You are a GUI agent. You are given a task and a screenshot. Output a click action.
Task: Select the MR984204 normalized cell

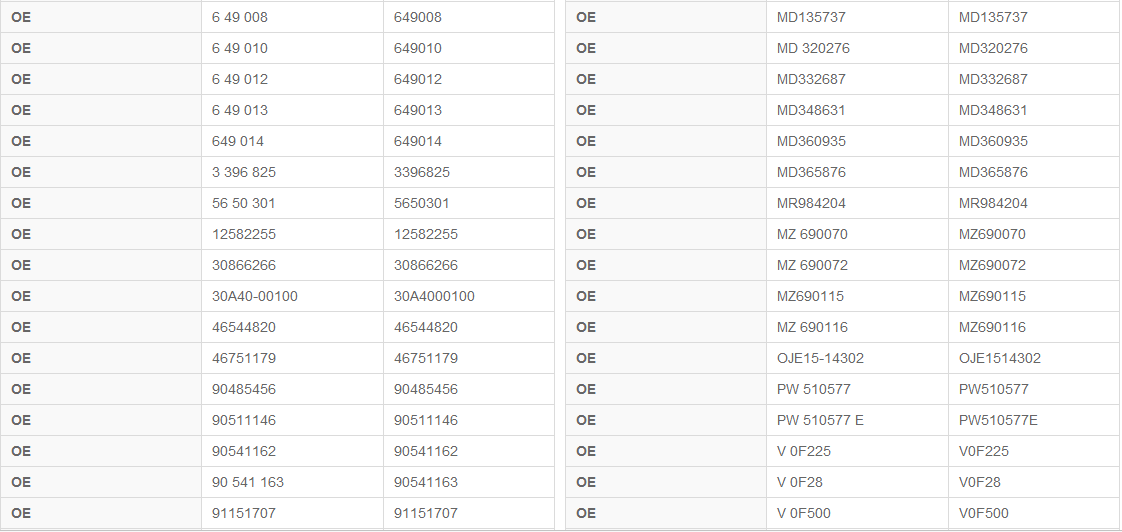coord(1034,203)
